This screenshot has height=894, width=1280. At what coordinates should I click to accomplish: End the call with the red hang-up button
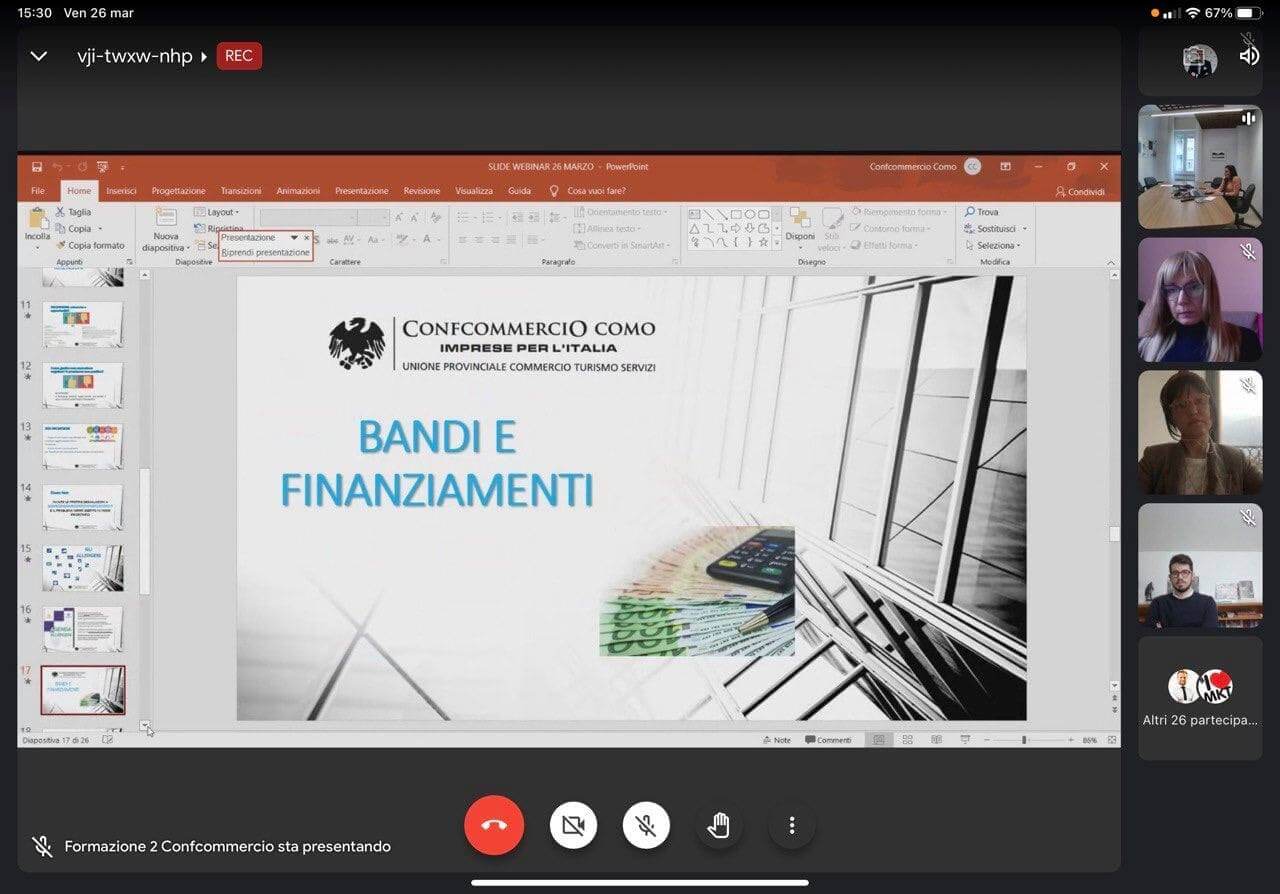coord(494,825)
